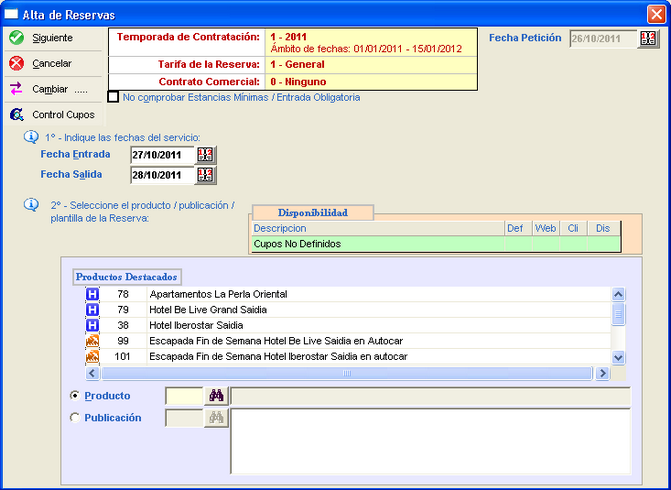Click the Fecha Entrada date field

[x=162, y=155]
